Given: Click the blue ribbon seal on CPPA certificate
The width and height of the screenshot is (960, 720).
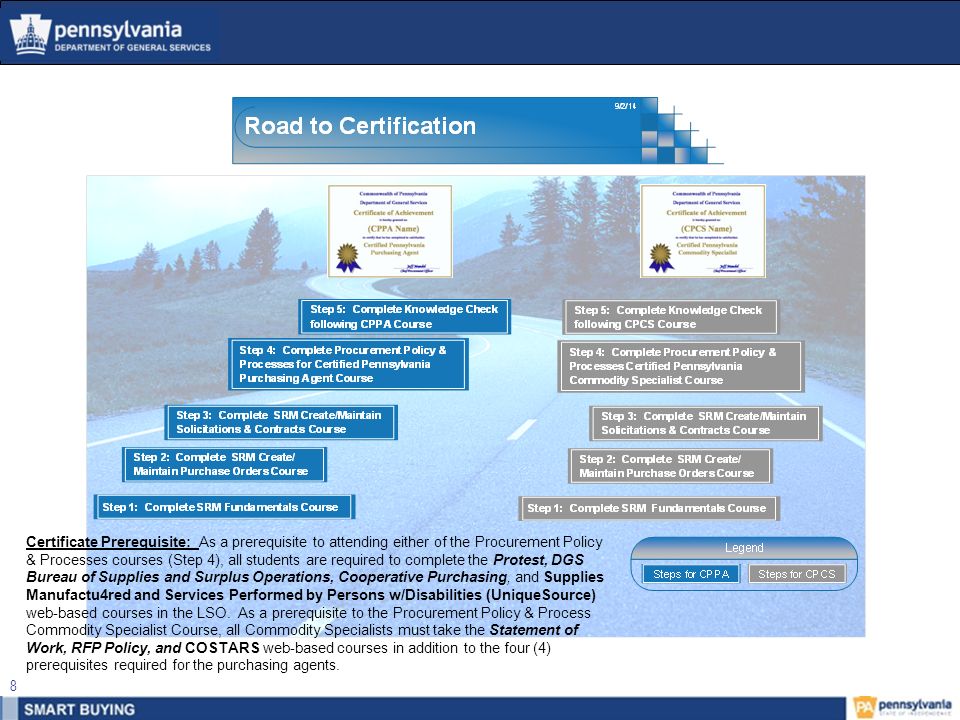Looking at the screenshot, I should pyautogui.click(x=348, y=257).
